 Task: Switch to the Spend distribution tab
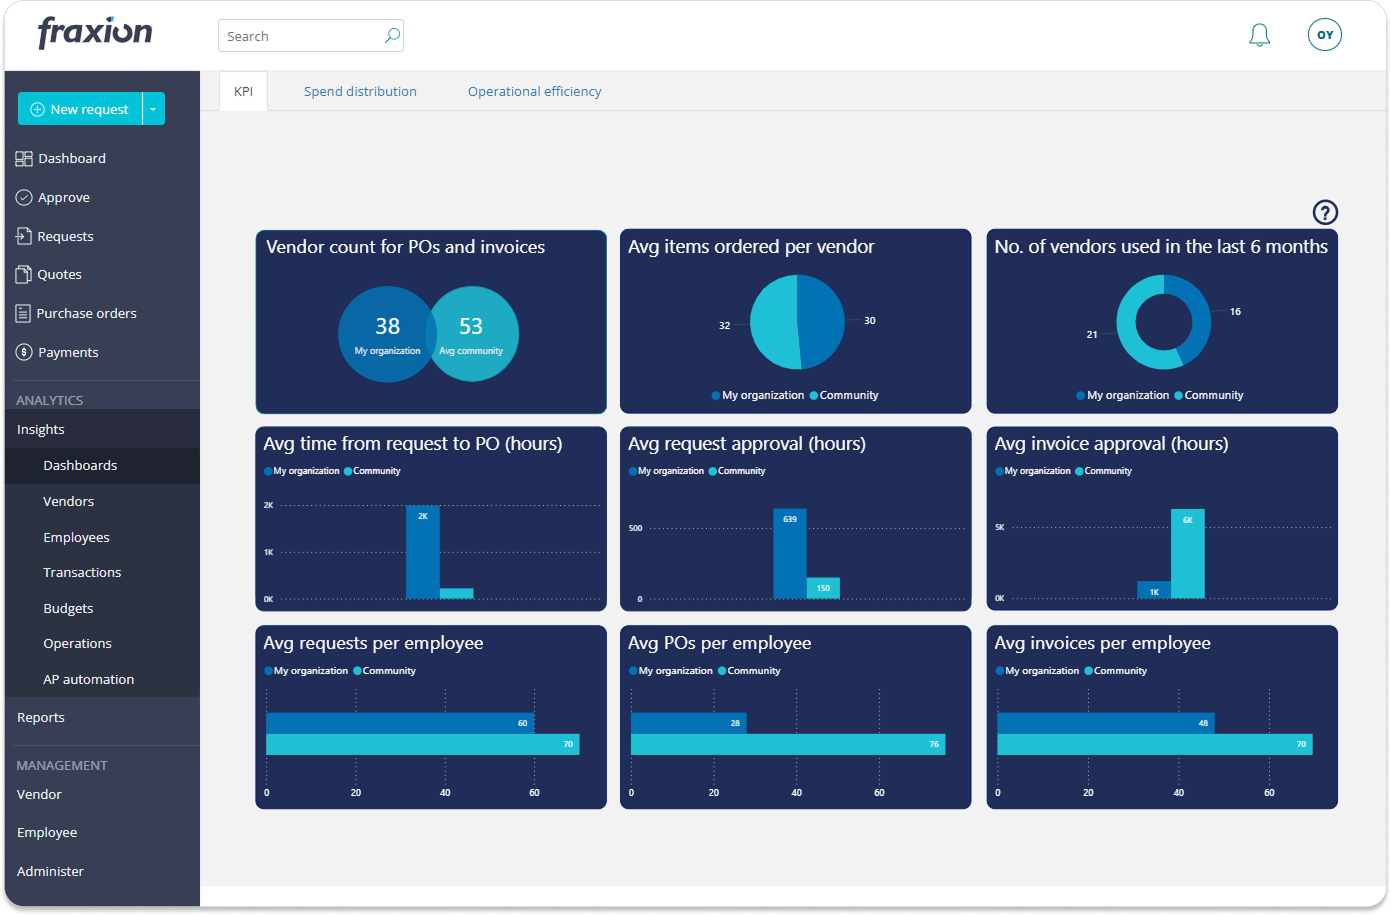click(360, 91)
